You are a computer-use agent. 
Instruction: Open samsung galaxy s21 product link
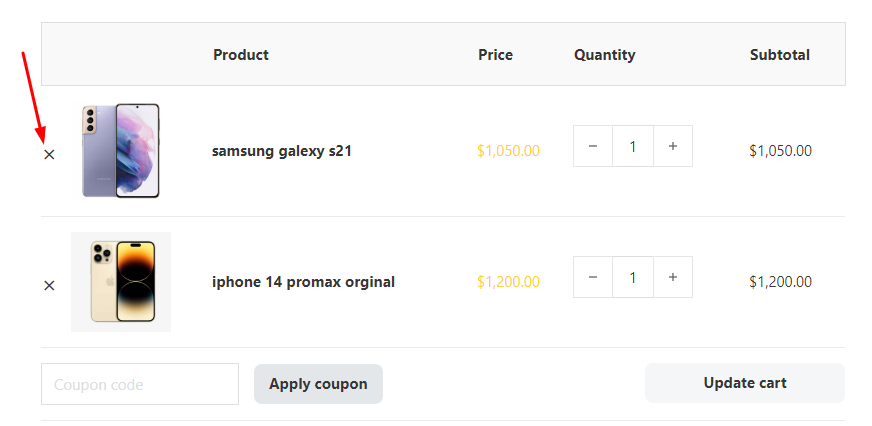[281, 151]
